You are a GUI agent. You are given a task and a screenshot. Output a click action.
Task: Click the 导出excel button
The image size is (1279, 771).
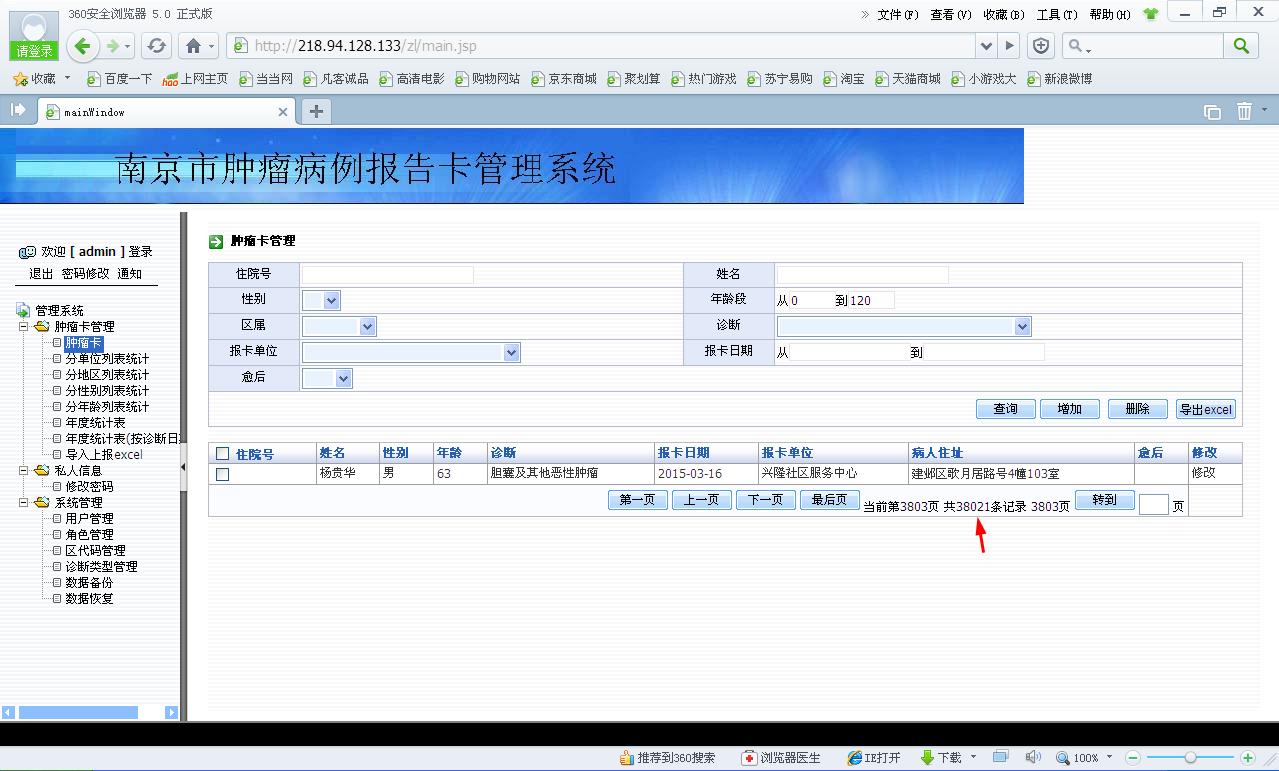(x=1205, y=409)
